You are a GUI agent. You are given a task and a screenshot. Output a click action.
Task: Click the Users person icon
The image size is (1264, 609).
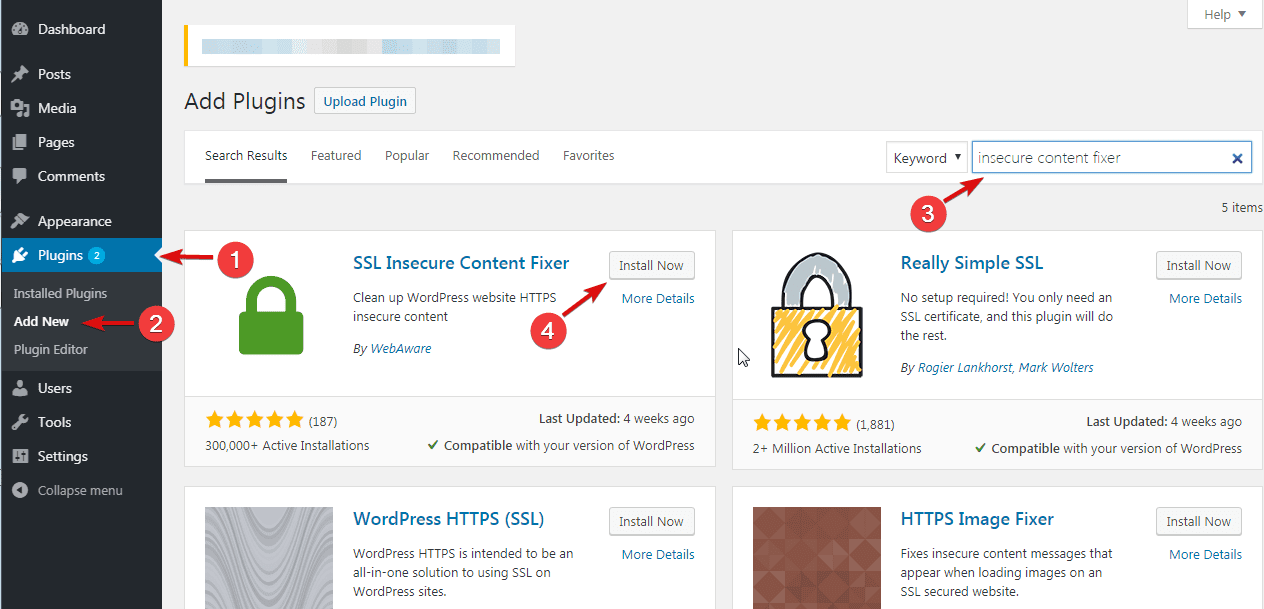click(20, 388)
